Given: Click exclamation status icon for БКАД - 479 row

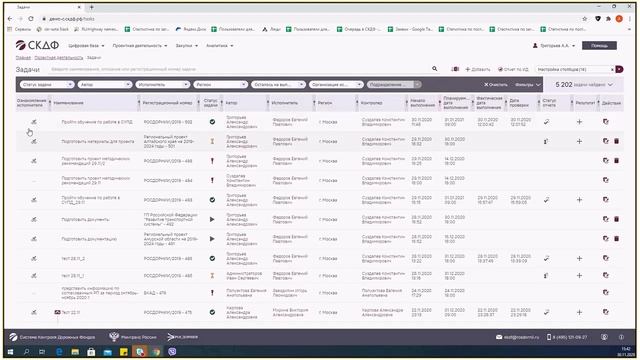Looking at the screenshot, I should [x=212, y=293].
